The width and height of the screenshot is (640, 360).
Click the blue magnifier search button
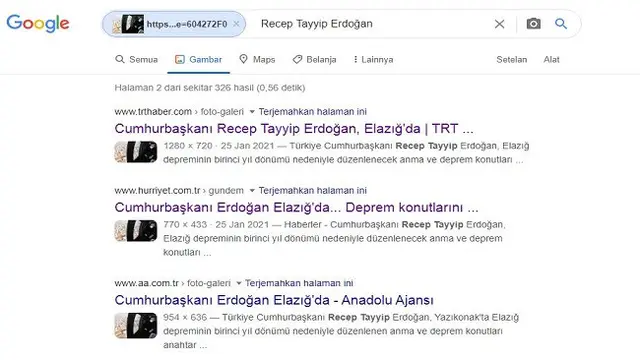(x=561, y=24)
